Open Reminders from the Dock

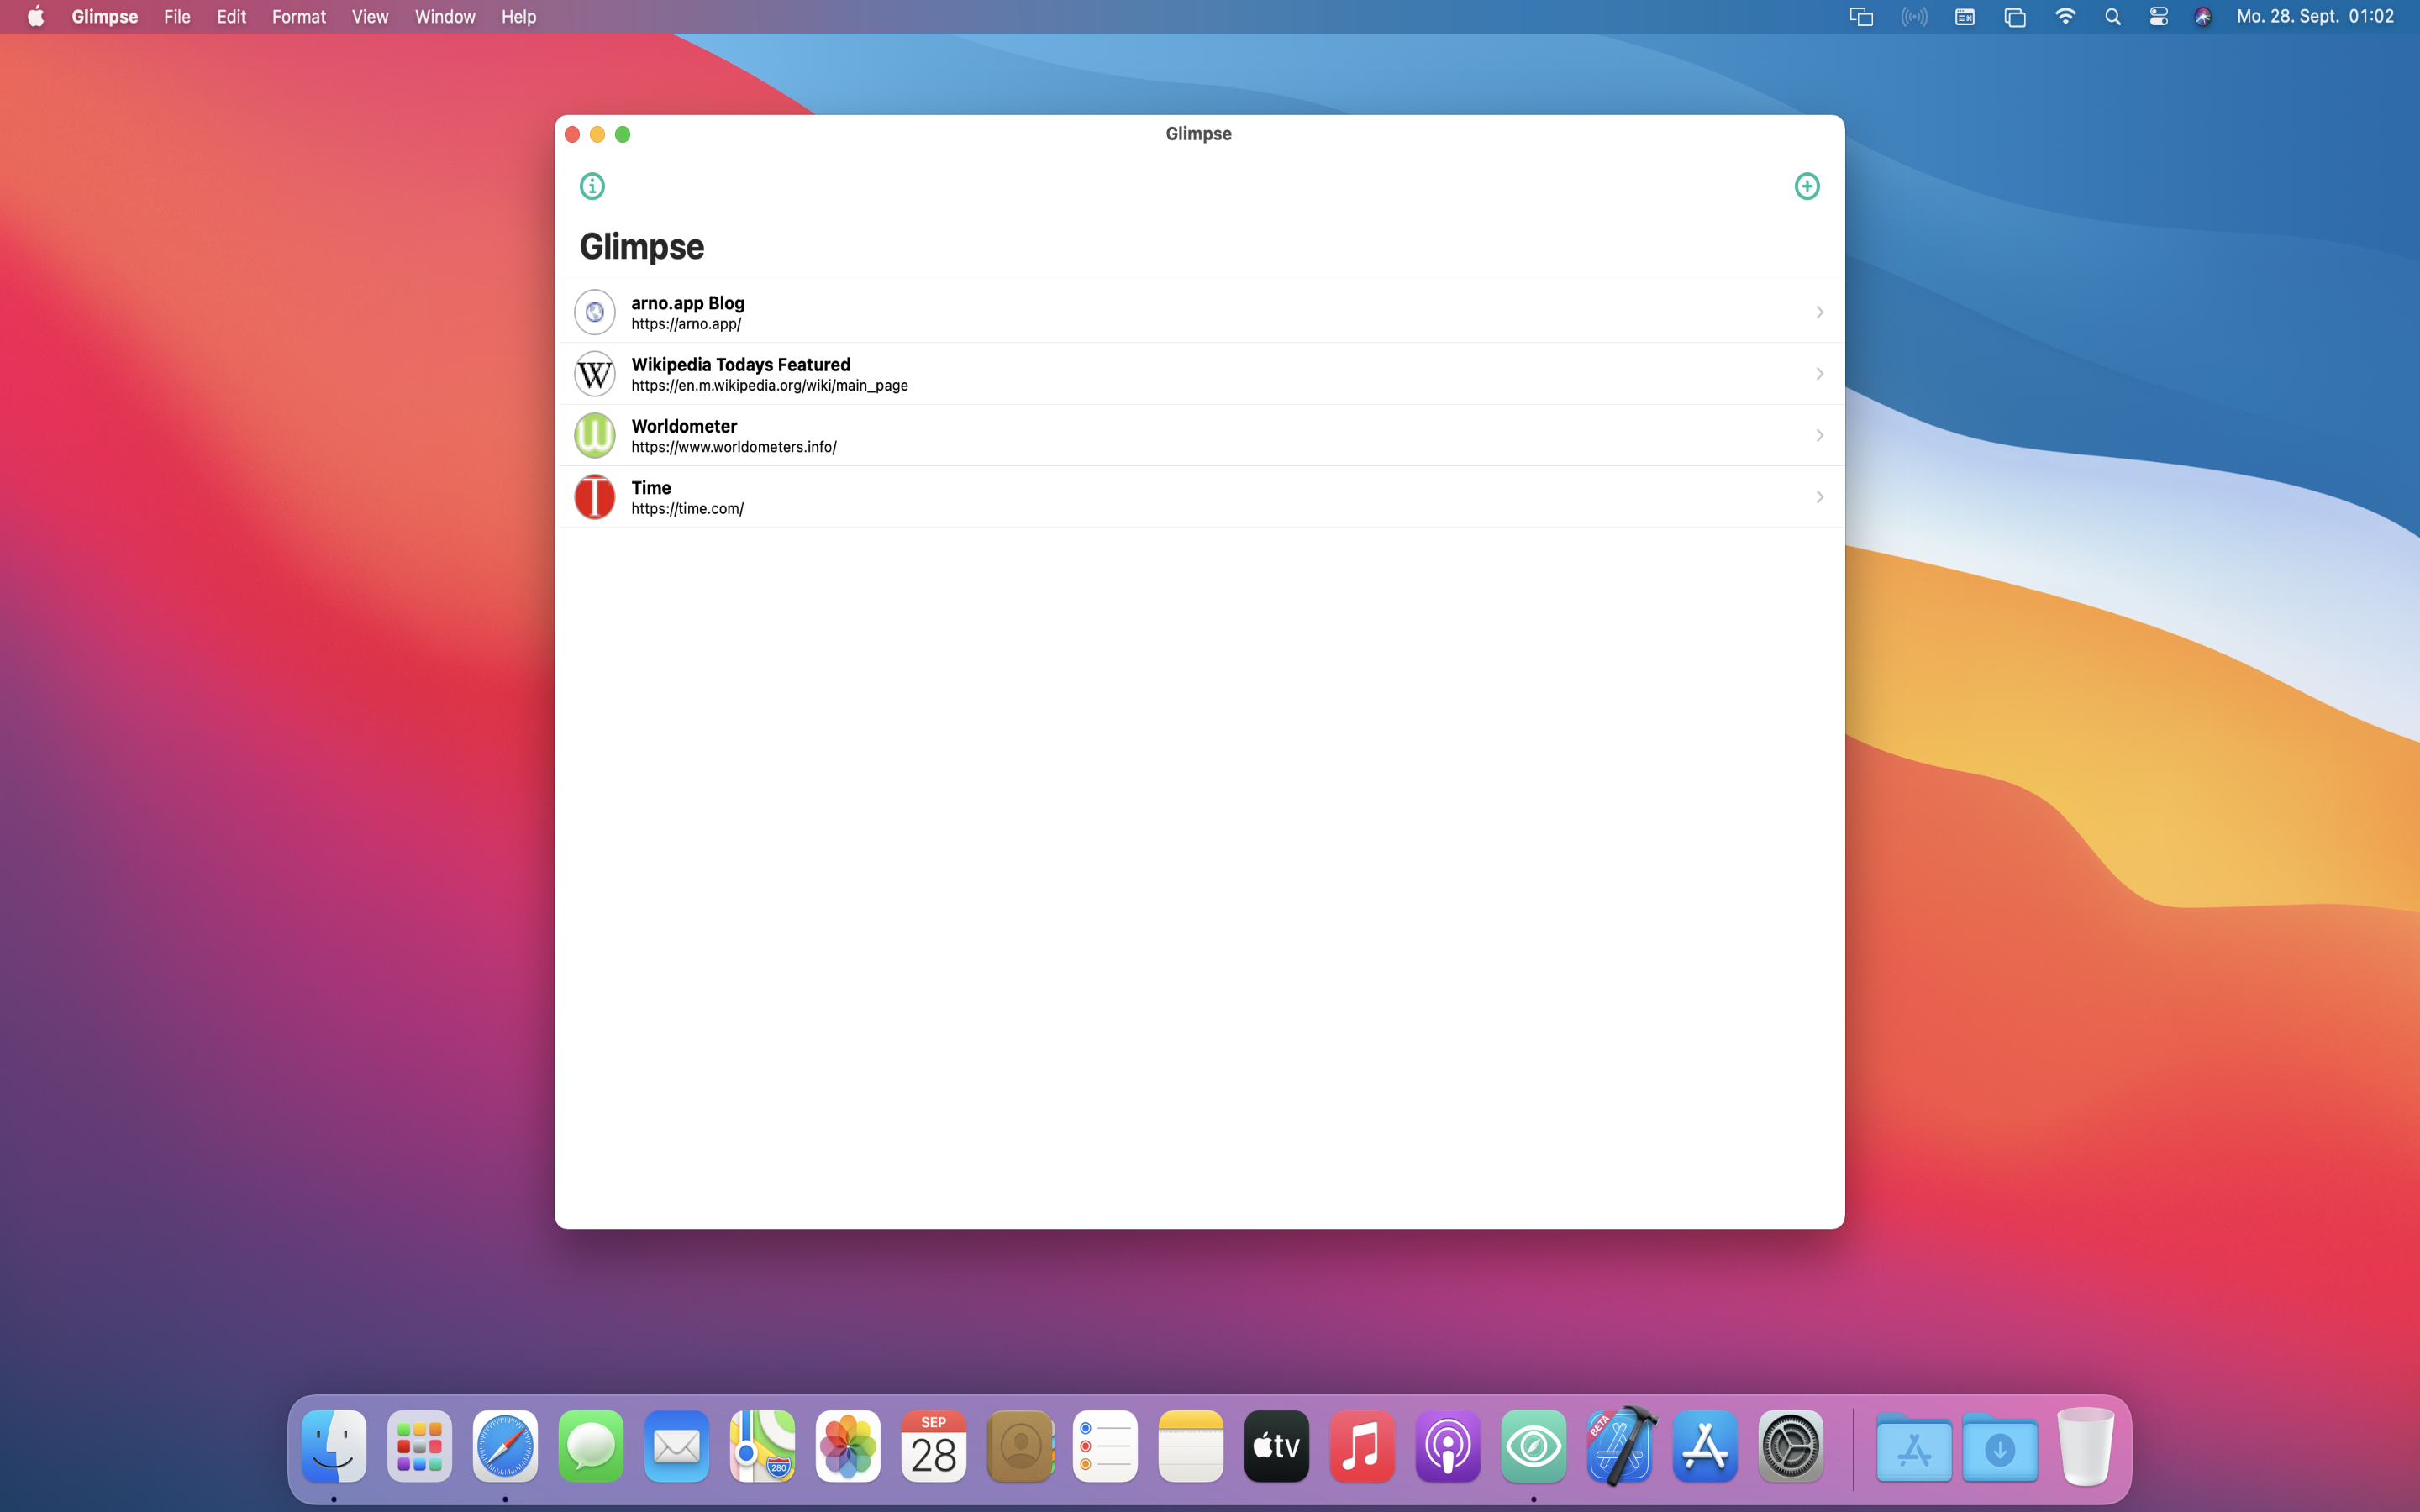pos(1105,1446)
